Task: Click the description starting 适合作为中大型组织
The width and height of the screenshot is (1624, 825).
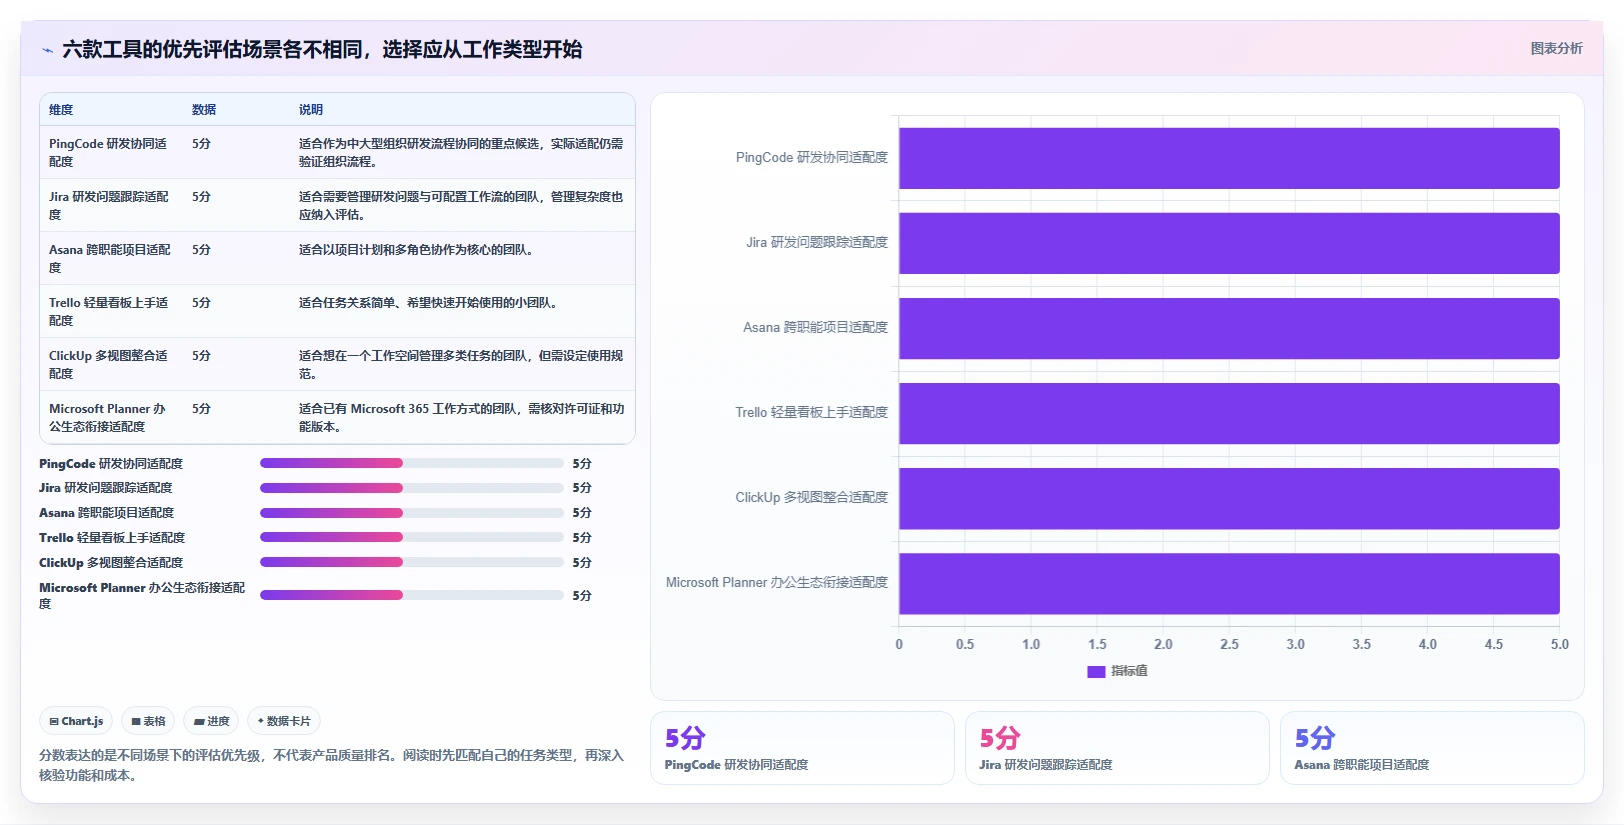Action: [461, 153]
